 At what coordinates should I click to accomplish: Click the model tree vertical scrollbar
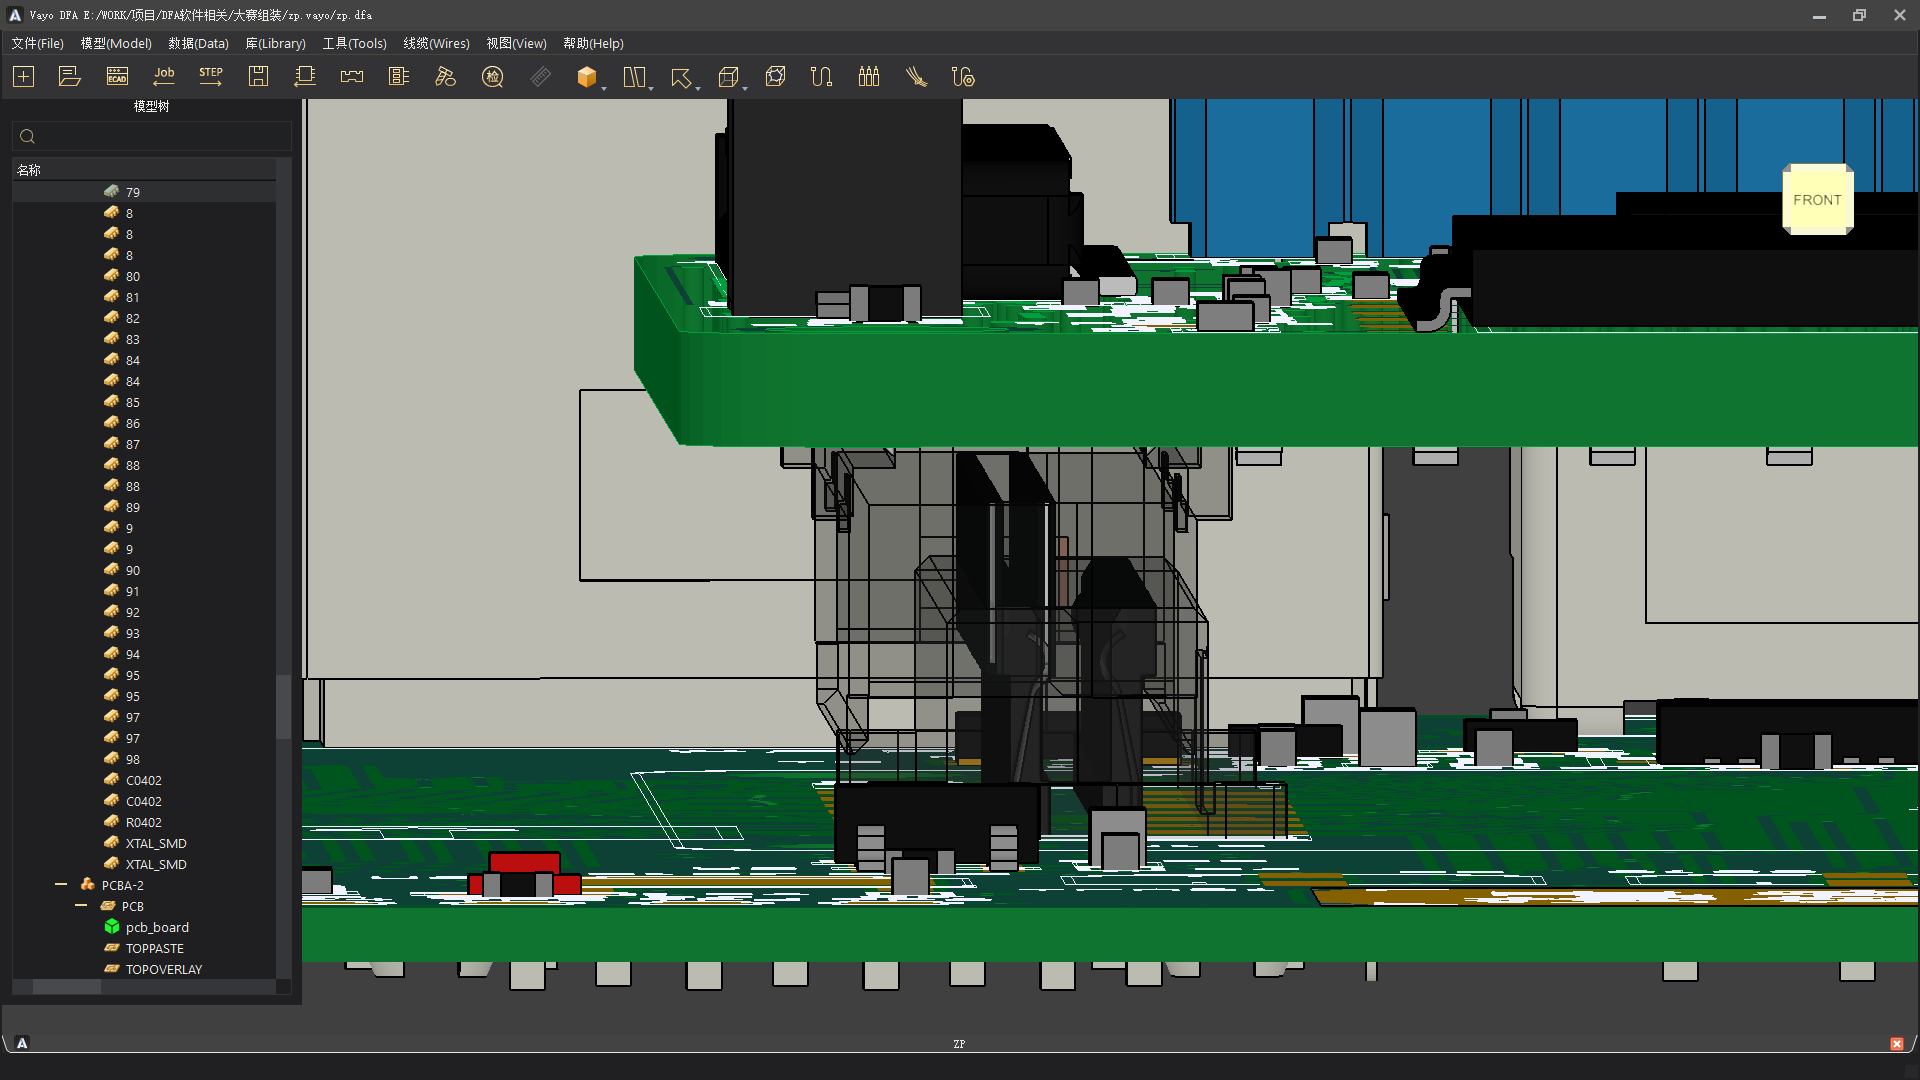pos(283,706)
